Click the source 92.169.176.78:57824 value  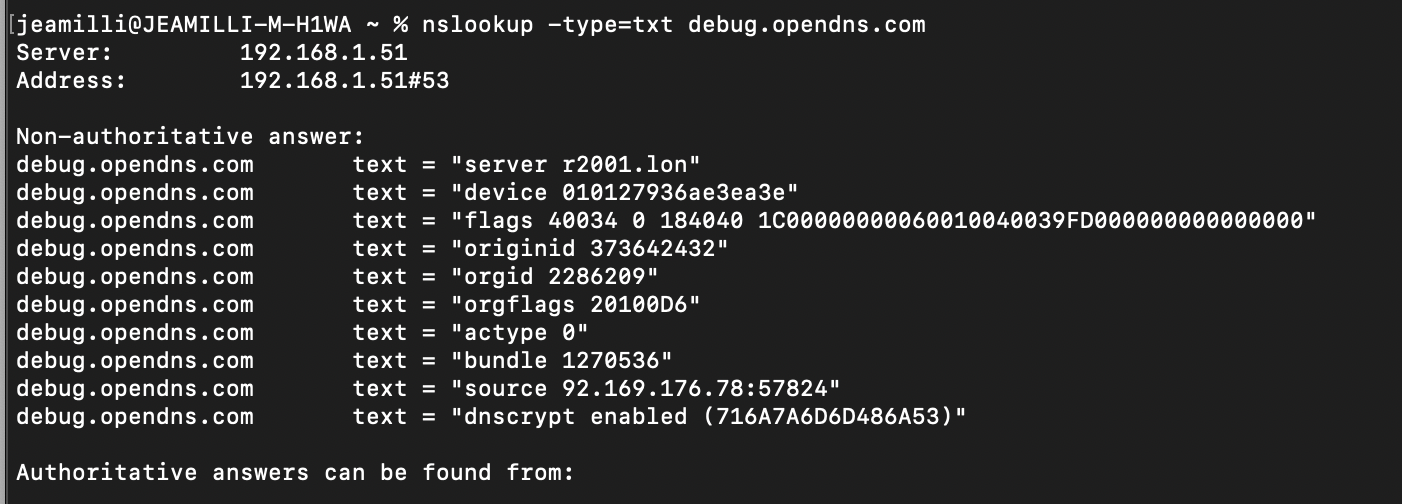pos(646,389)
